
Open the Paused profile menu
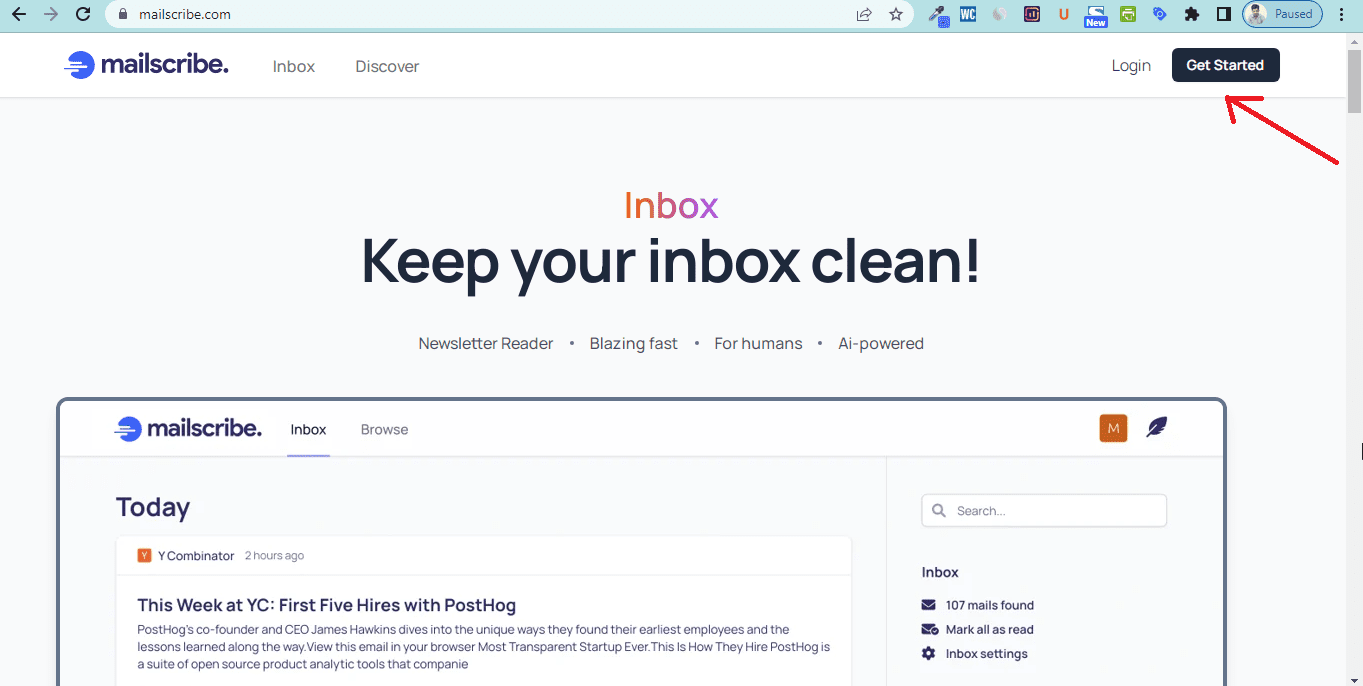(1282, 14)
